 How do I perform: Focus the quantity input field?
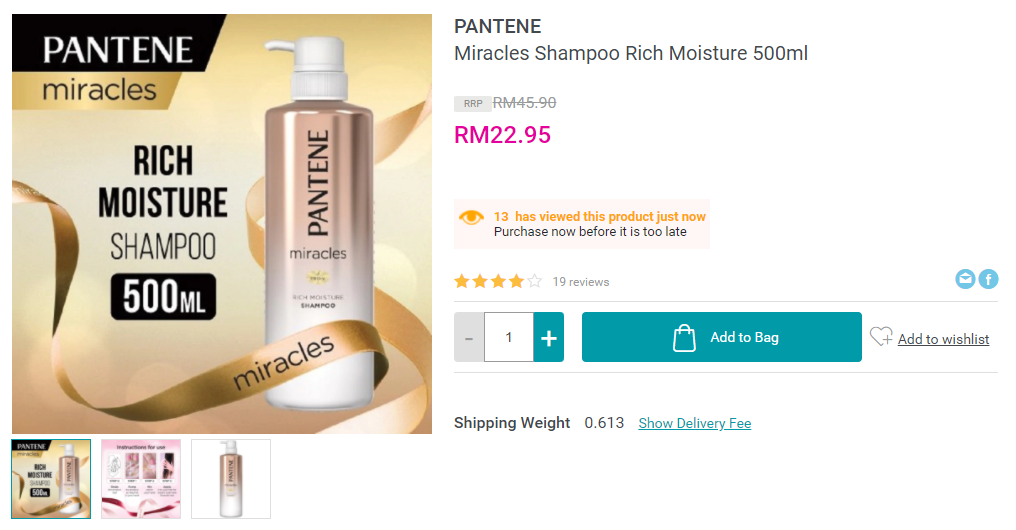tap(509, 337)
